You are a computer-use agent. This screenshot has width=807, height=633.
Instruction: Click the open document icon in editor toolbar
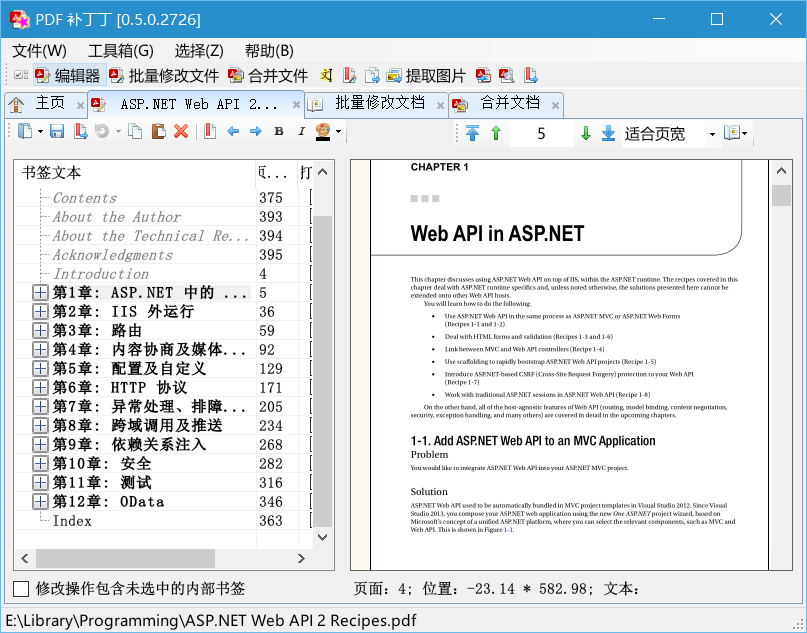[x=25, y=132]
